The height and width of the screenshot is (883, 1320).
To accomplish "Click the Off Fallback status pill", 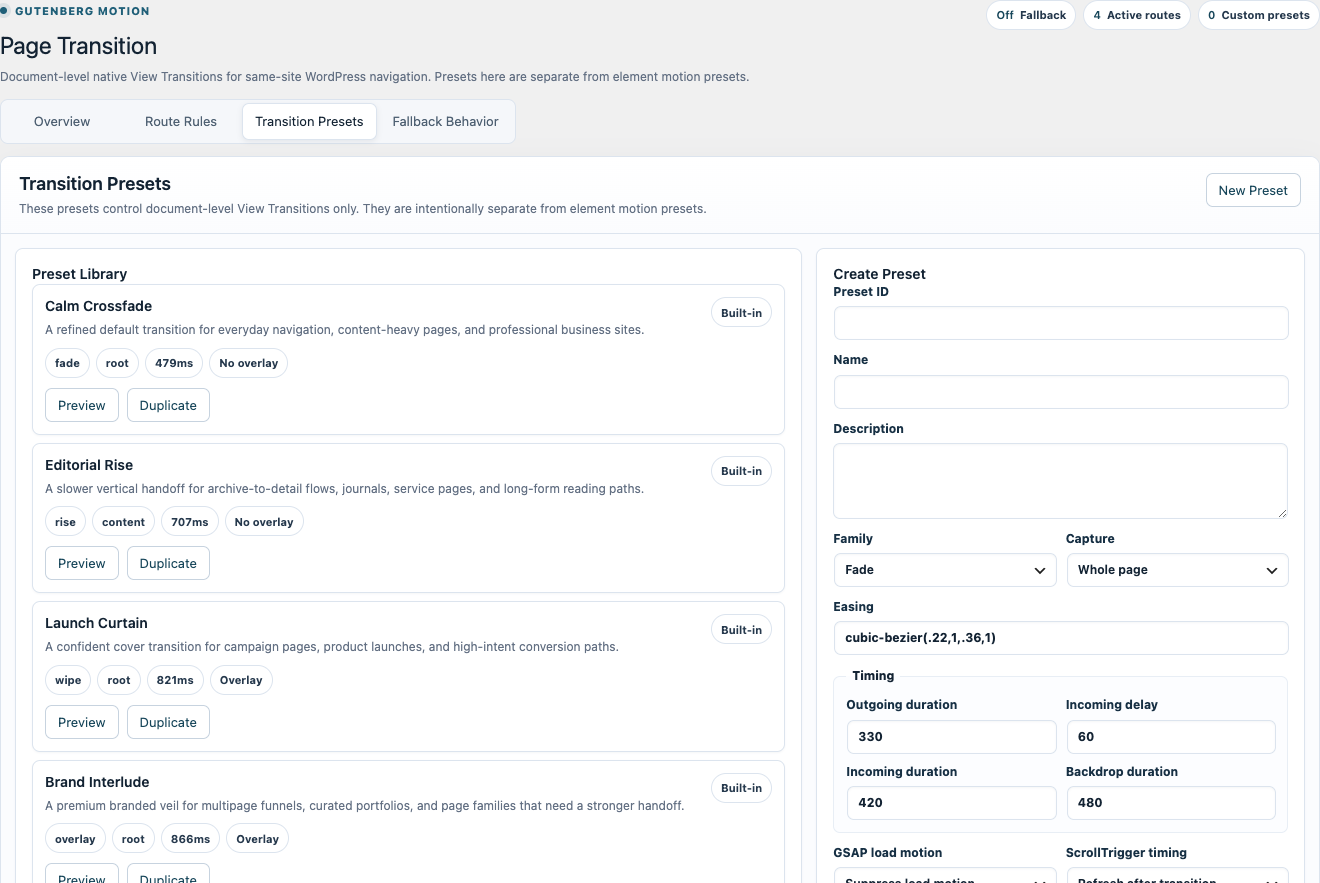I will point(1031,15).
